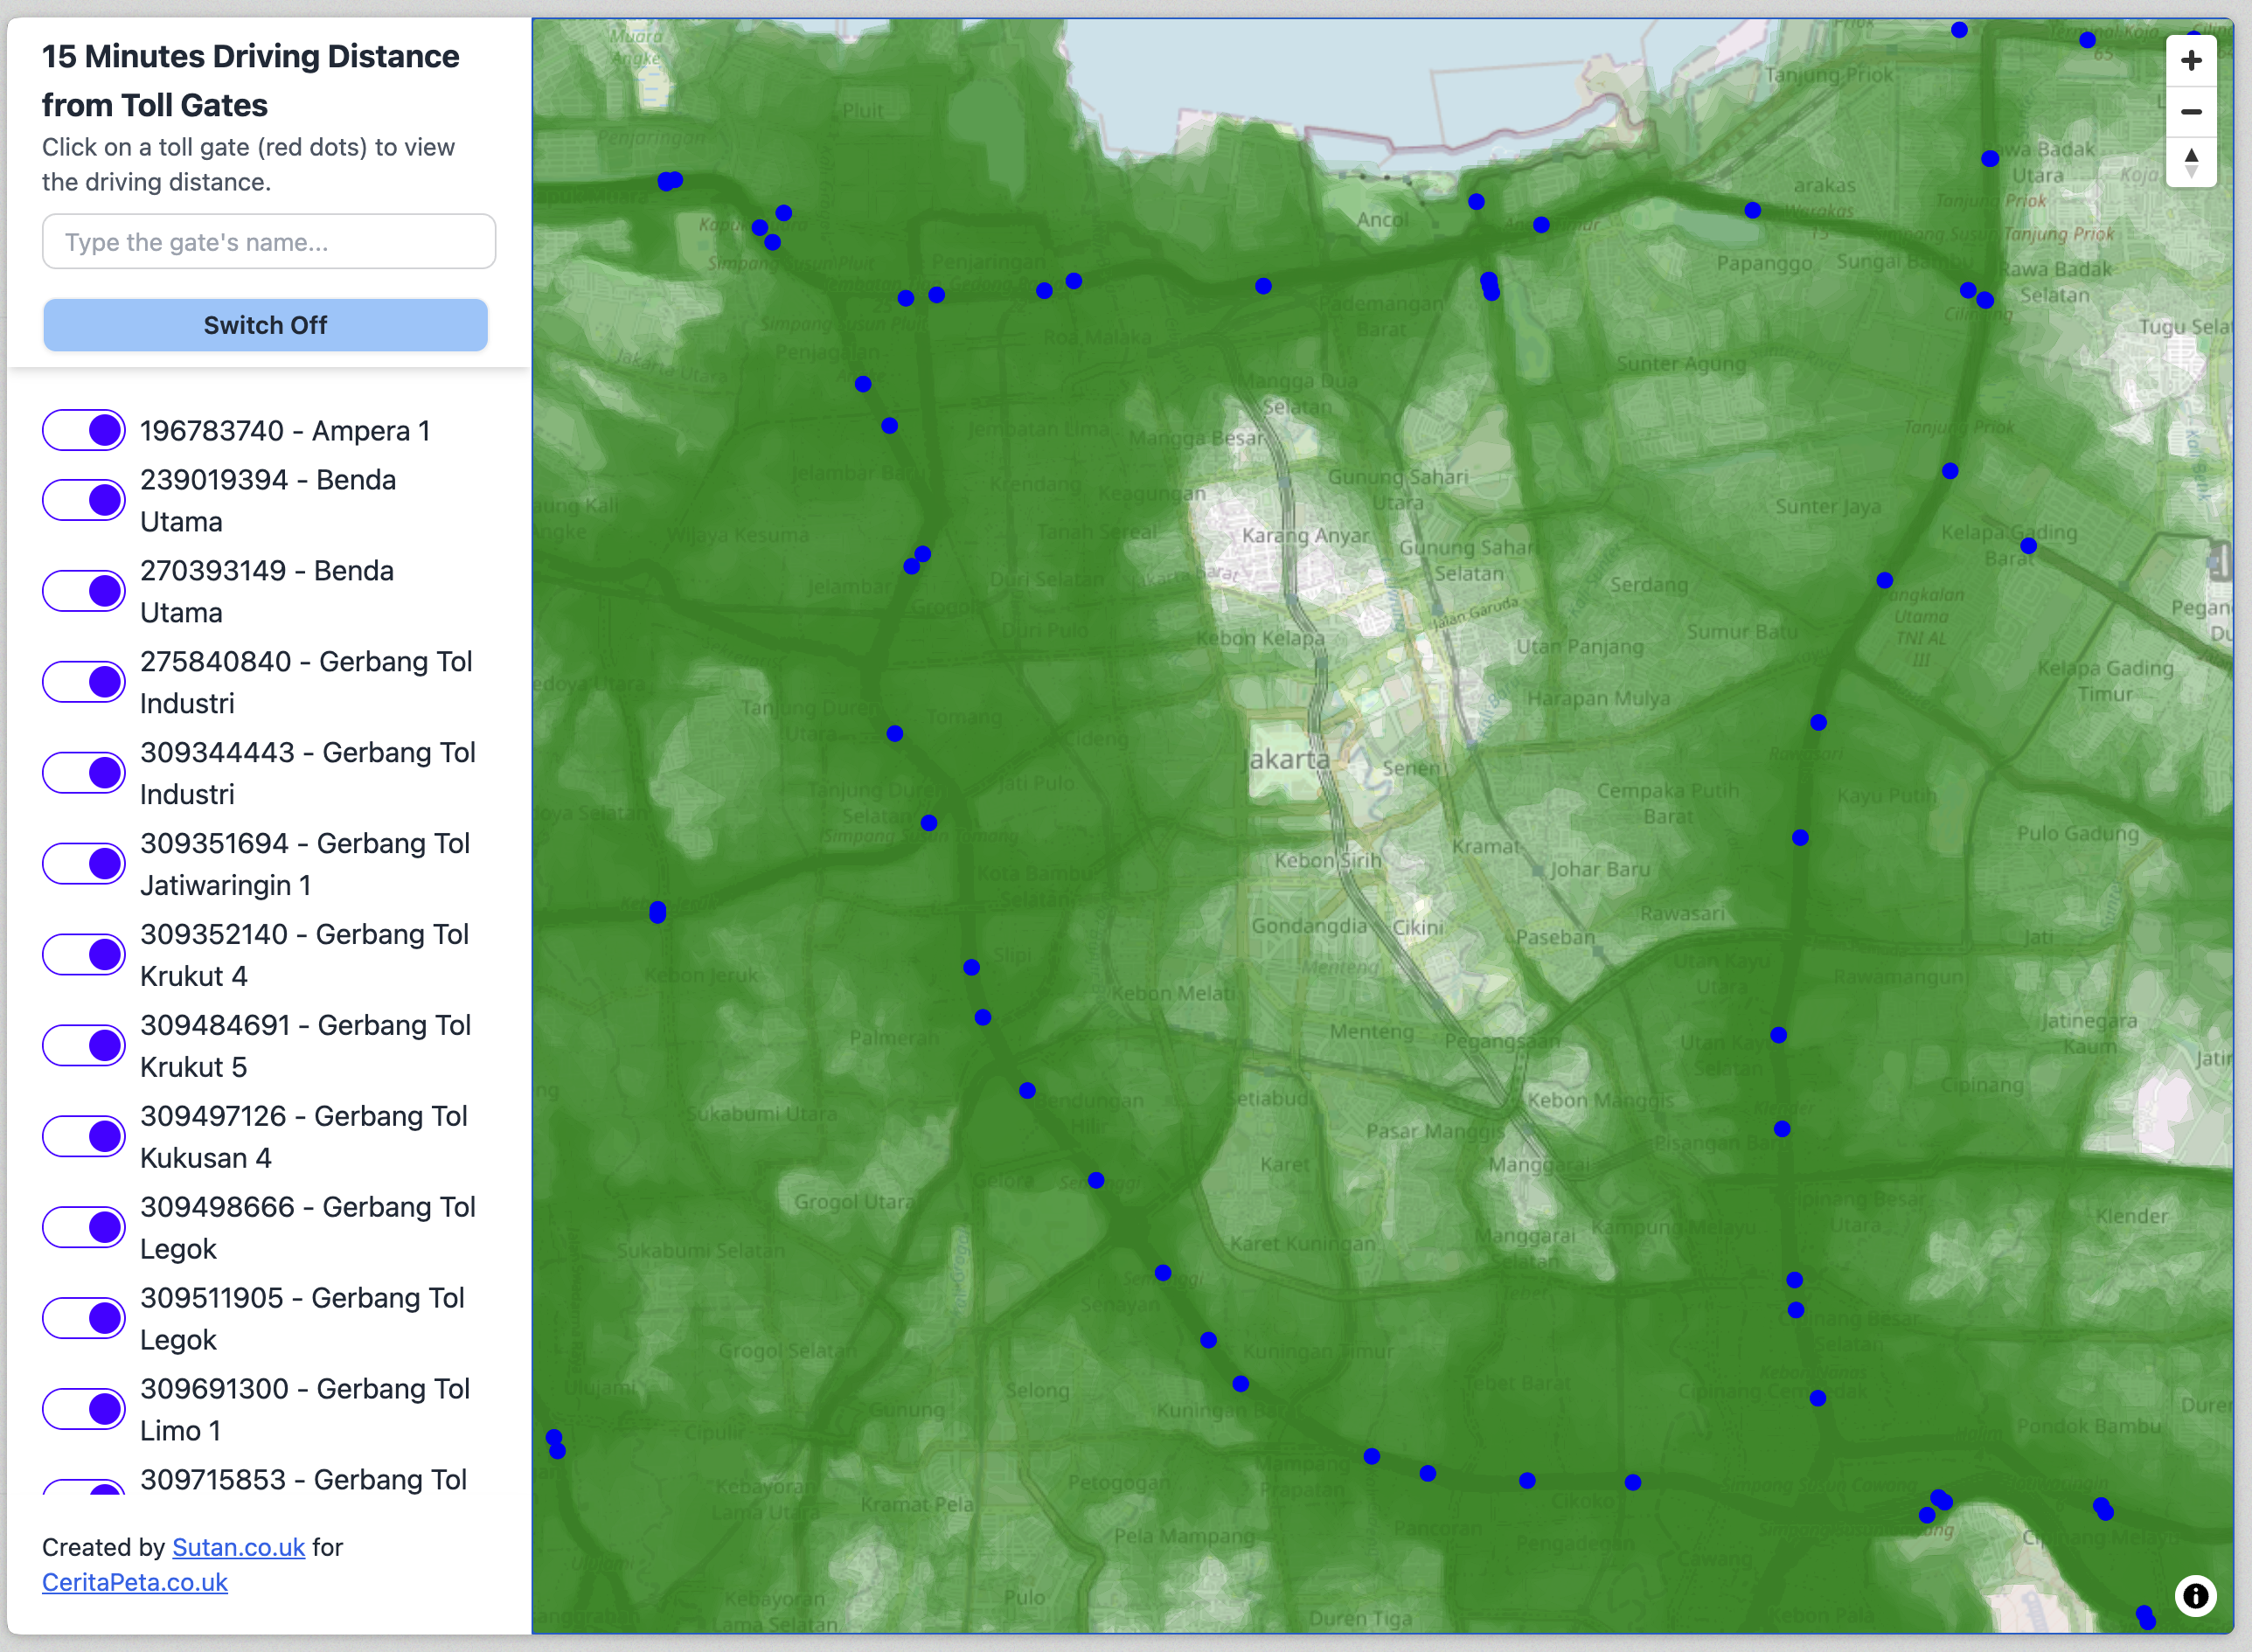Disable Gerbang Tol Krukut 4 switch
Image resolution: width=2252 pixels, height=1652 pixels.
[84, 955]
